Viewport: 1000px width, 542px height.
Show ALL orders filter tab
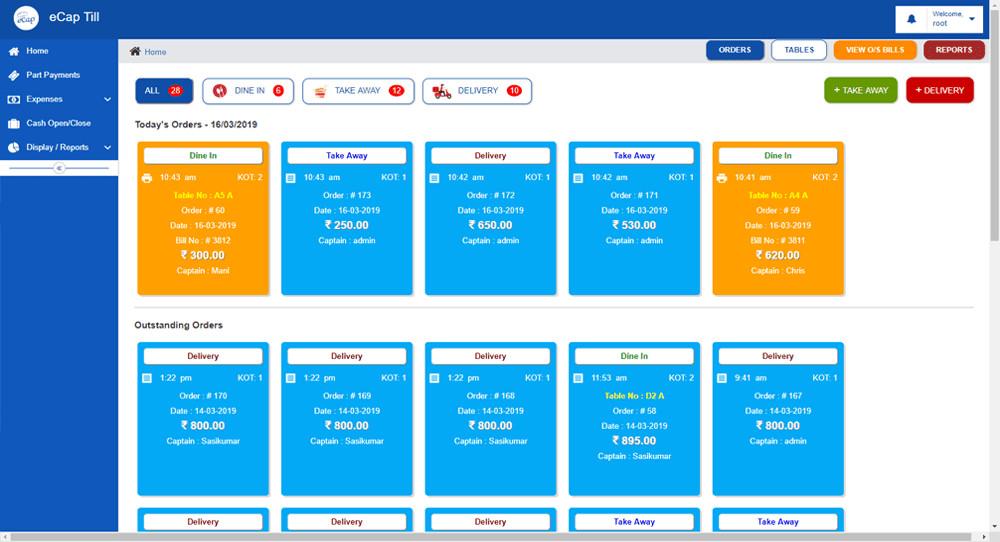coord(164,91)
